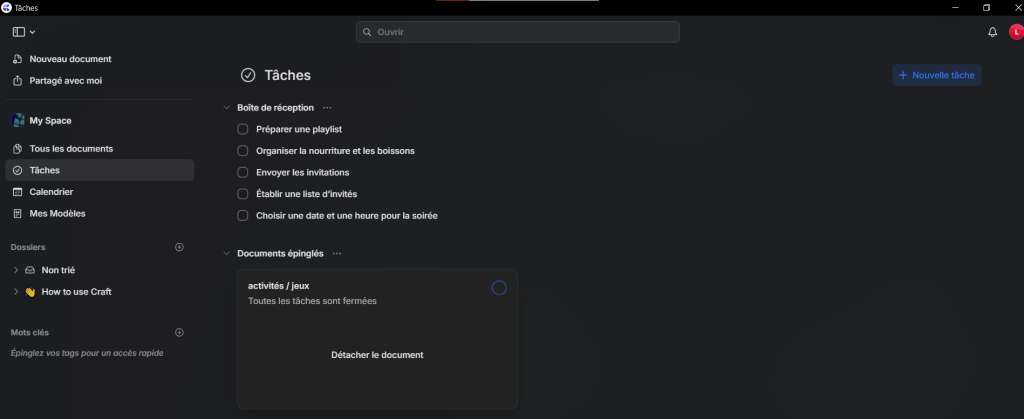Collapse the Documents épinglés section
The width and height of the screenshot is (1024, 419).
tap(227, 254)
